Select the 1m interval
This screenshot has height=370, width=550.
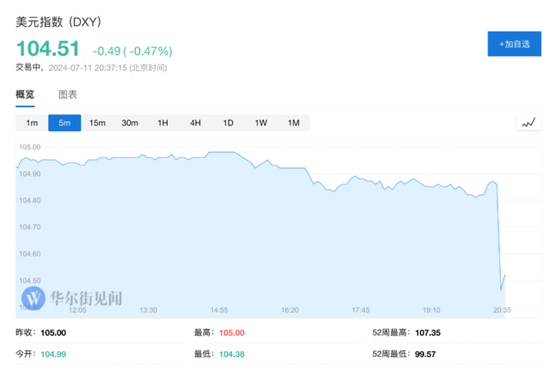point(32,123)
